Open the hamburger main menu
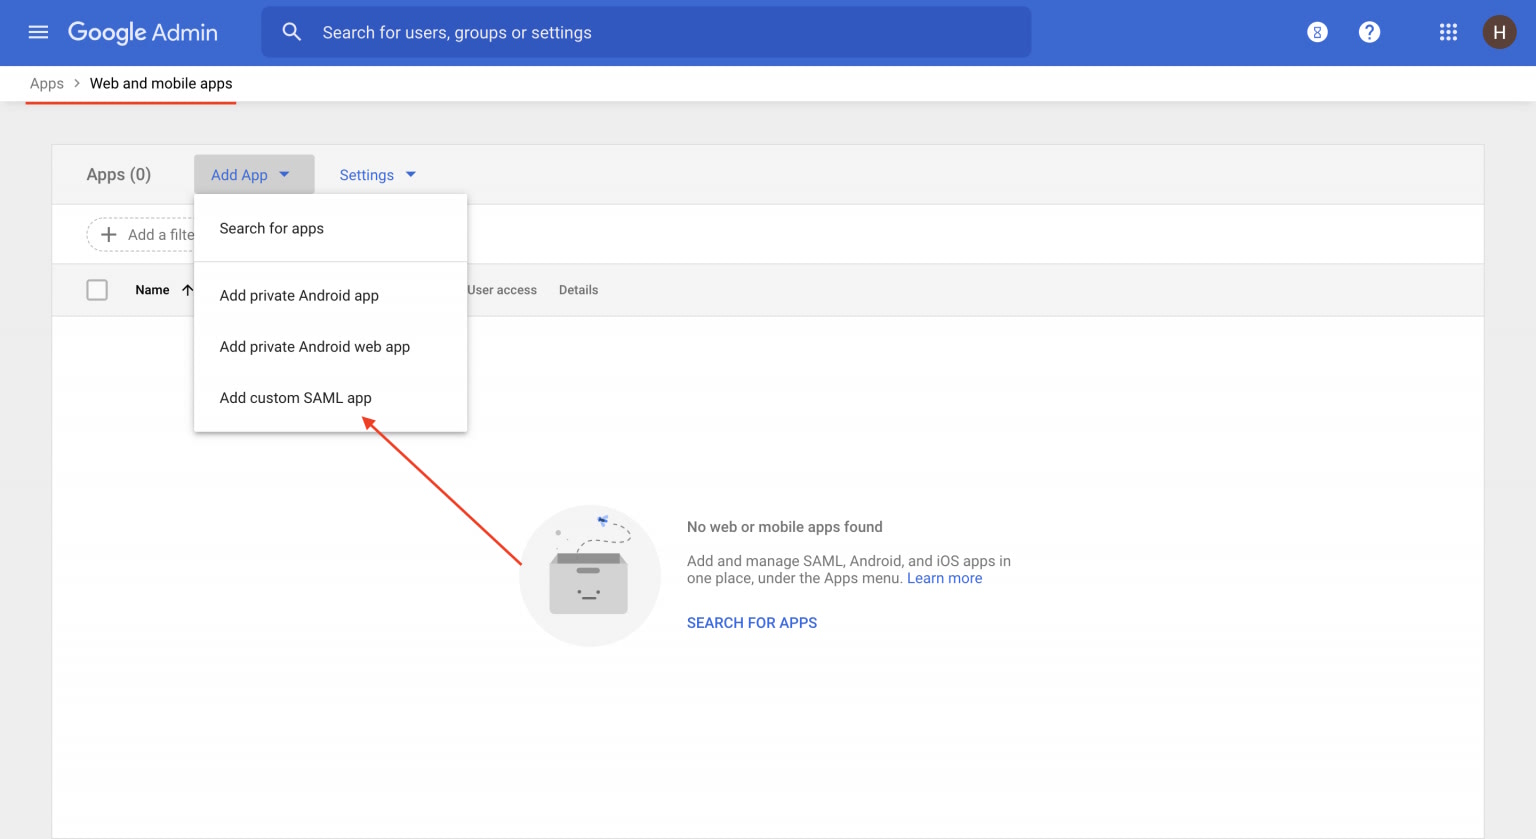The width and height of the screenshot is (1536, 839). click(x=38, y=32)
